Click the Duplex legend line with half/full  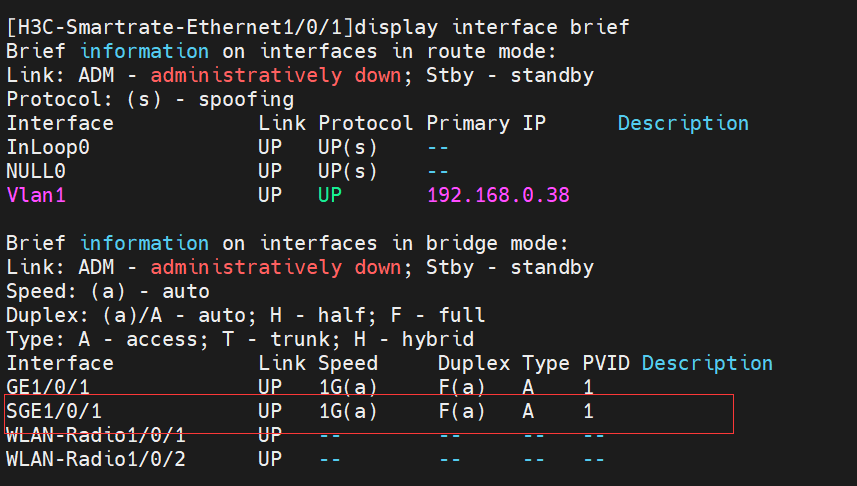(246, 315)
